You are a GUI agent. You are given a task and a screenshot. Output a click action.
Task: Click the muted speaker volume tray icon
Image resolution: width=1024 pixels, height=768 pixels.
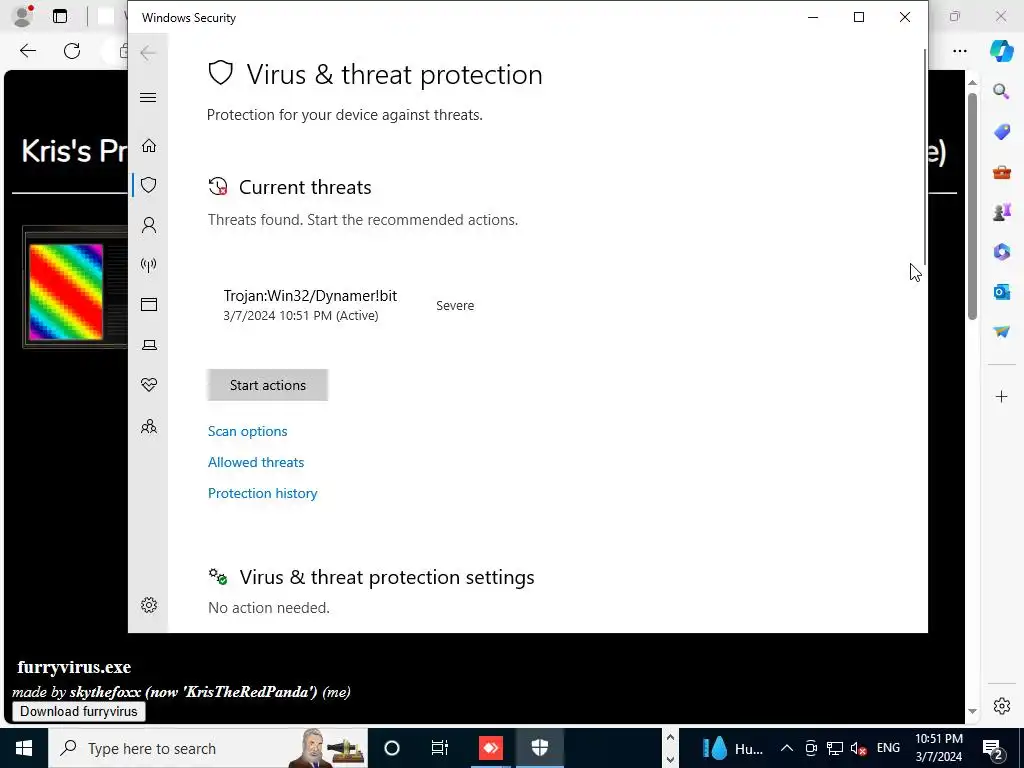(x=859, y=748)
